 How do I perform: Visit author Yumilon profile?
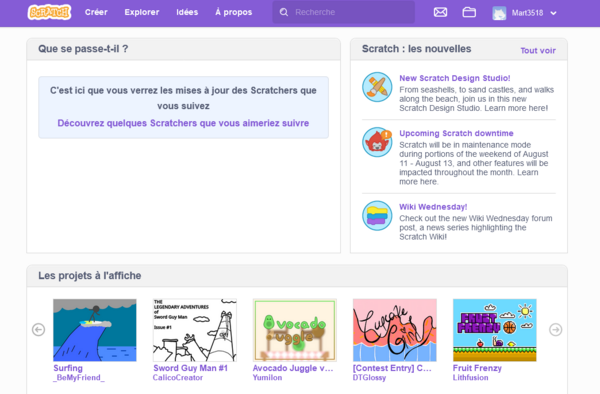(x=267, y=378)
